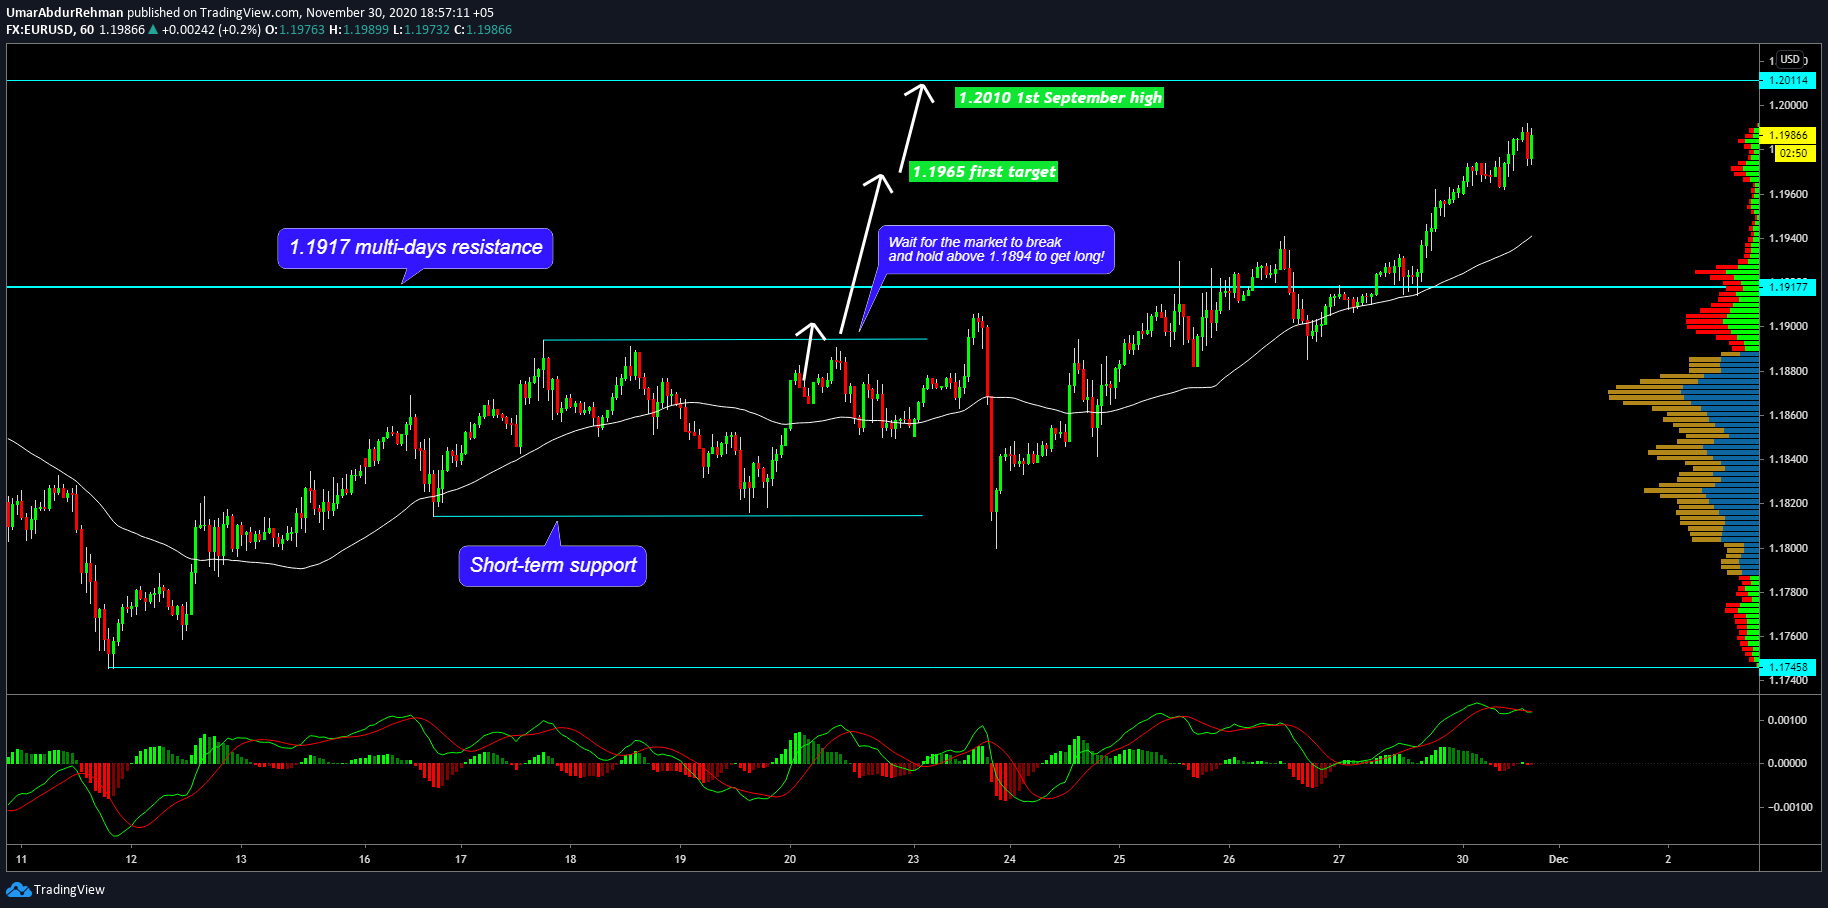
Task: Click the 02:50 countdown timer label
Action: coord(1793,153)
